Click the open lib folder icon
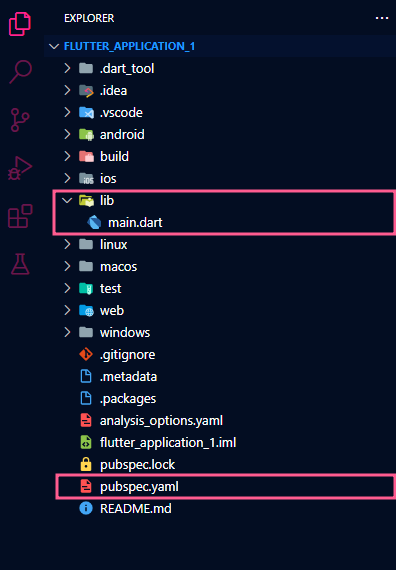 87,201
